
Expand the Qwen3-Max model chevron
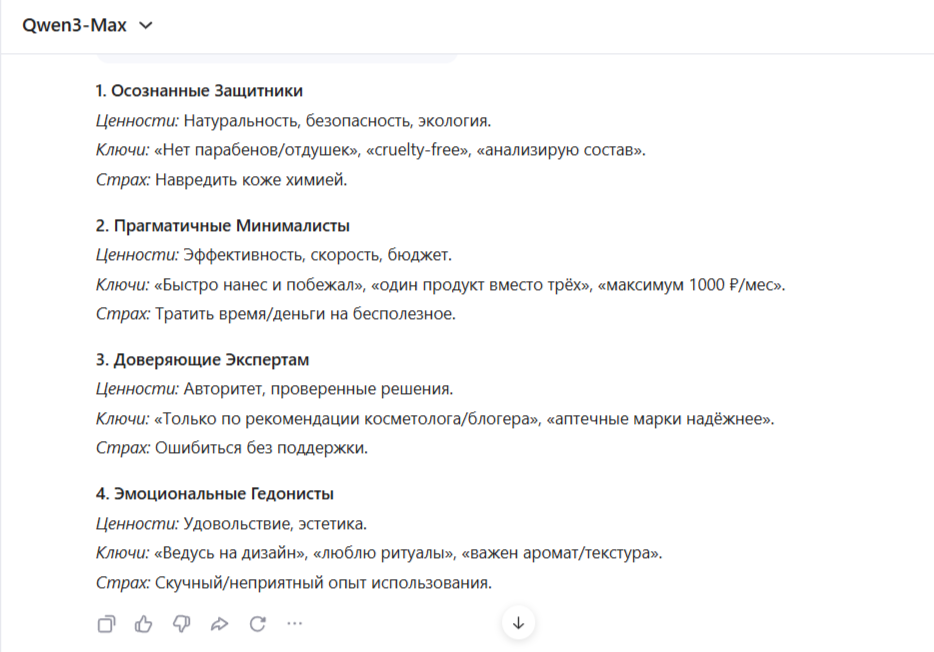pos(146,26)
